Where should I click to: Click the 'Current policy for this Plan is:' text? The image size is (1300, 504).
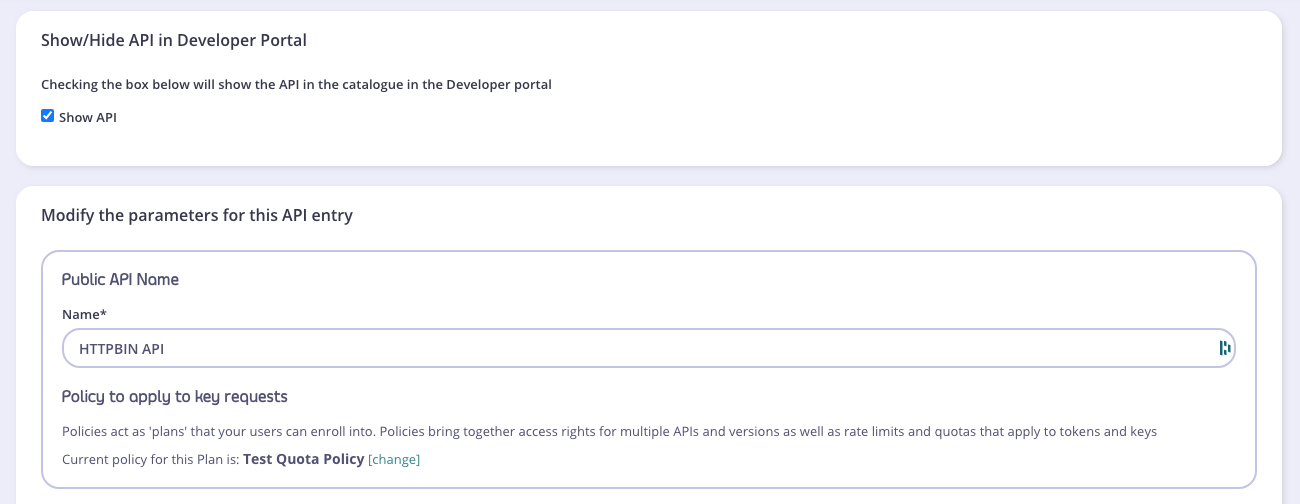(150, 460)
